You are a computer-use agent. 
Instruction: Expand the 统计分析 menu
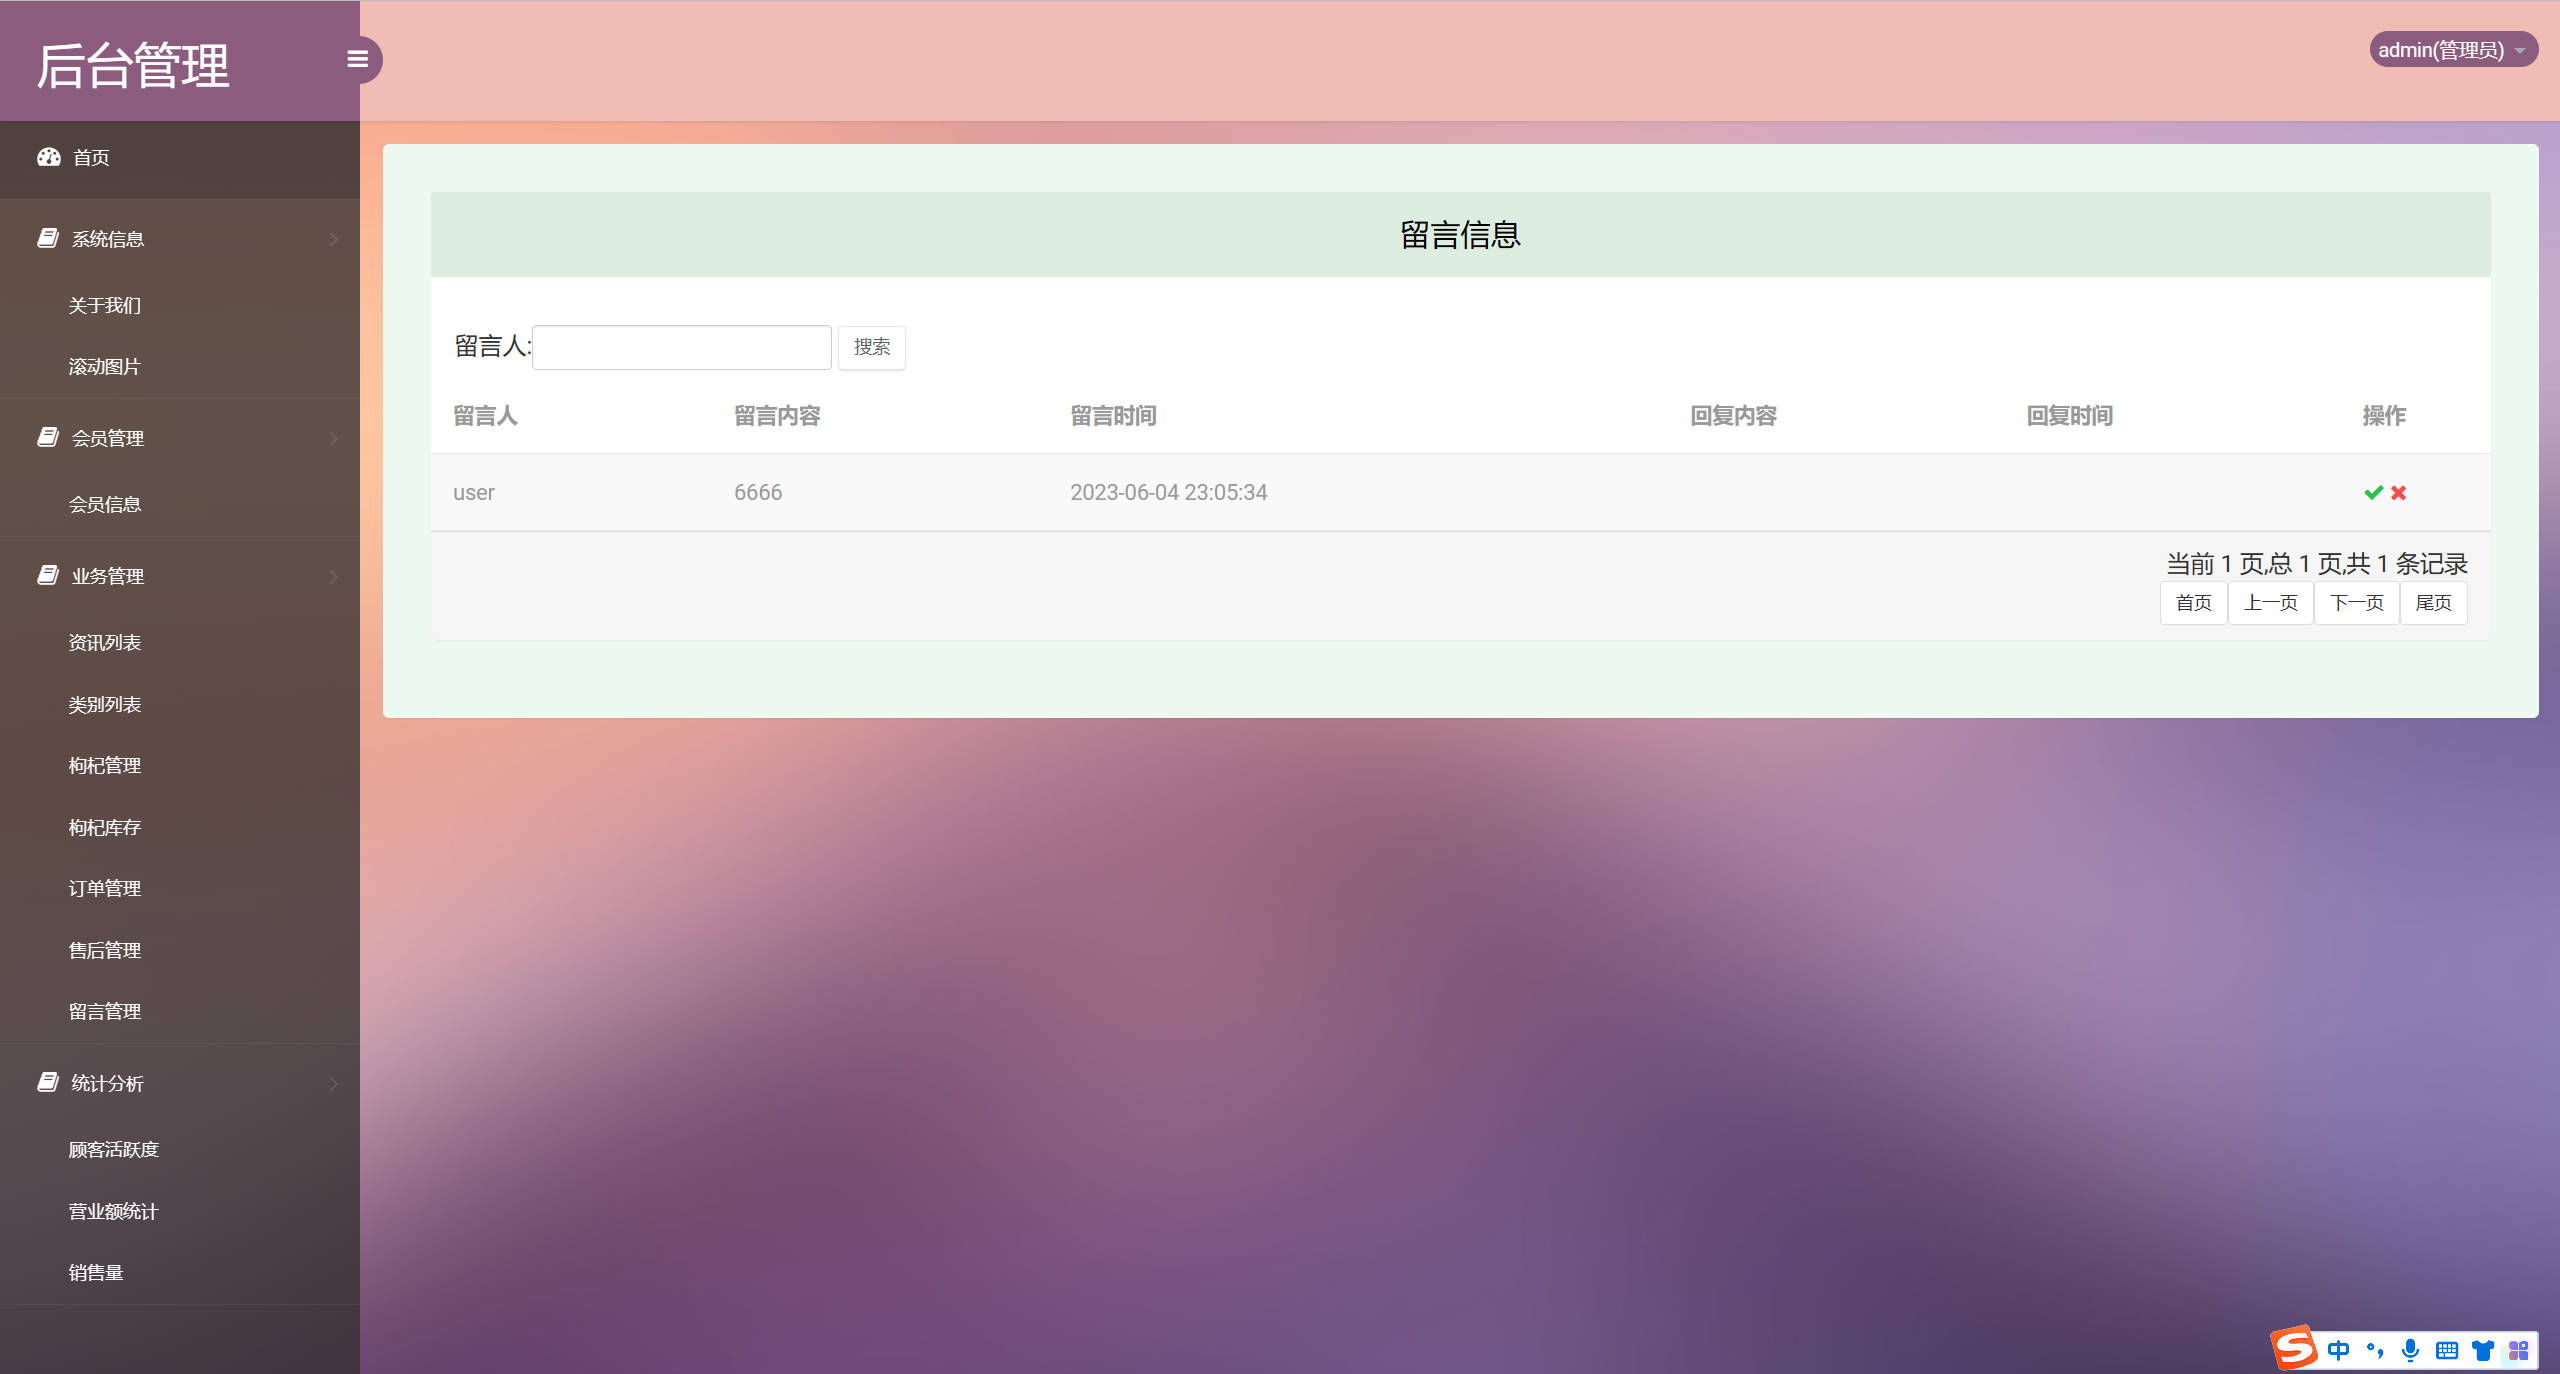pyautogui.click(x=333, y=1084)
